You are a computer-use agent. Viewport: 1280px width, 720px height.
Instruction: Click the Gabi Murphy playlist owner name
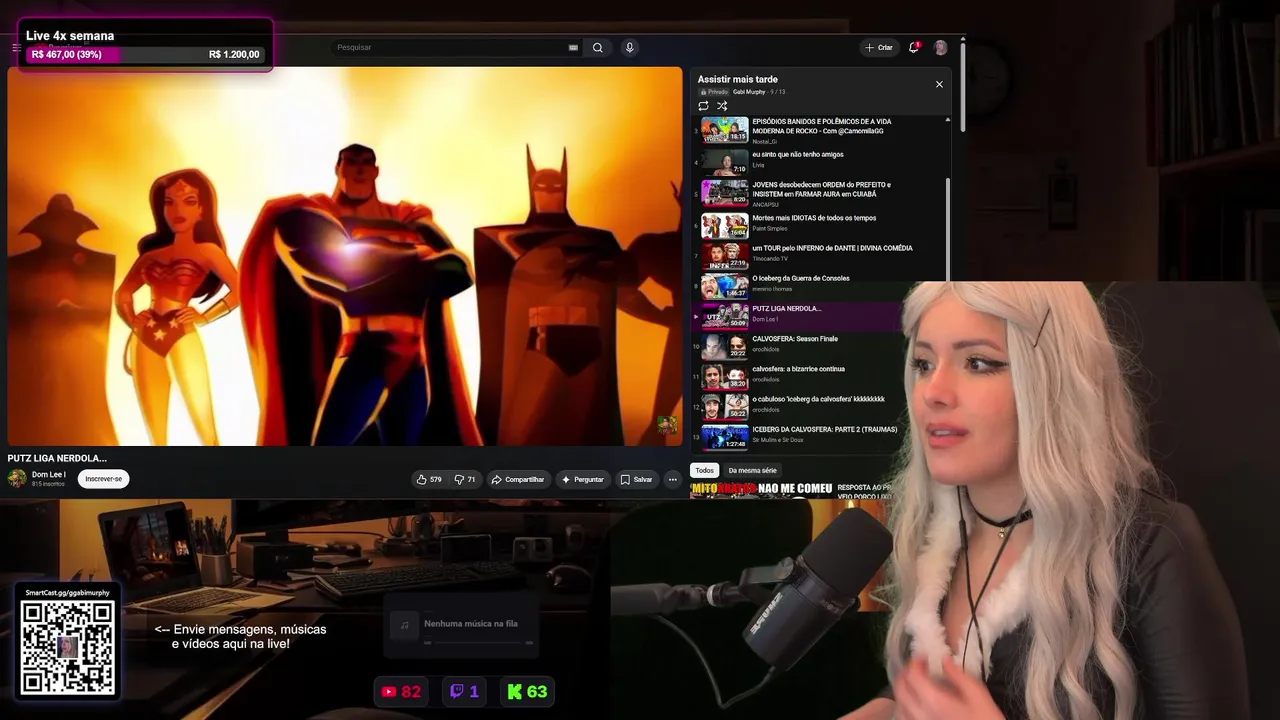point(749,92)
